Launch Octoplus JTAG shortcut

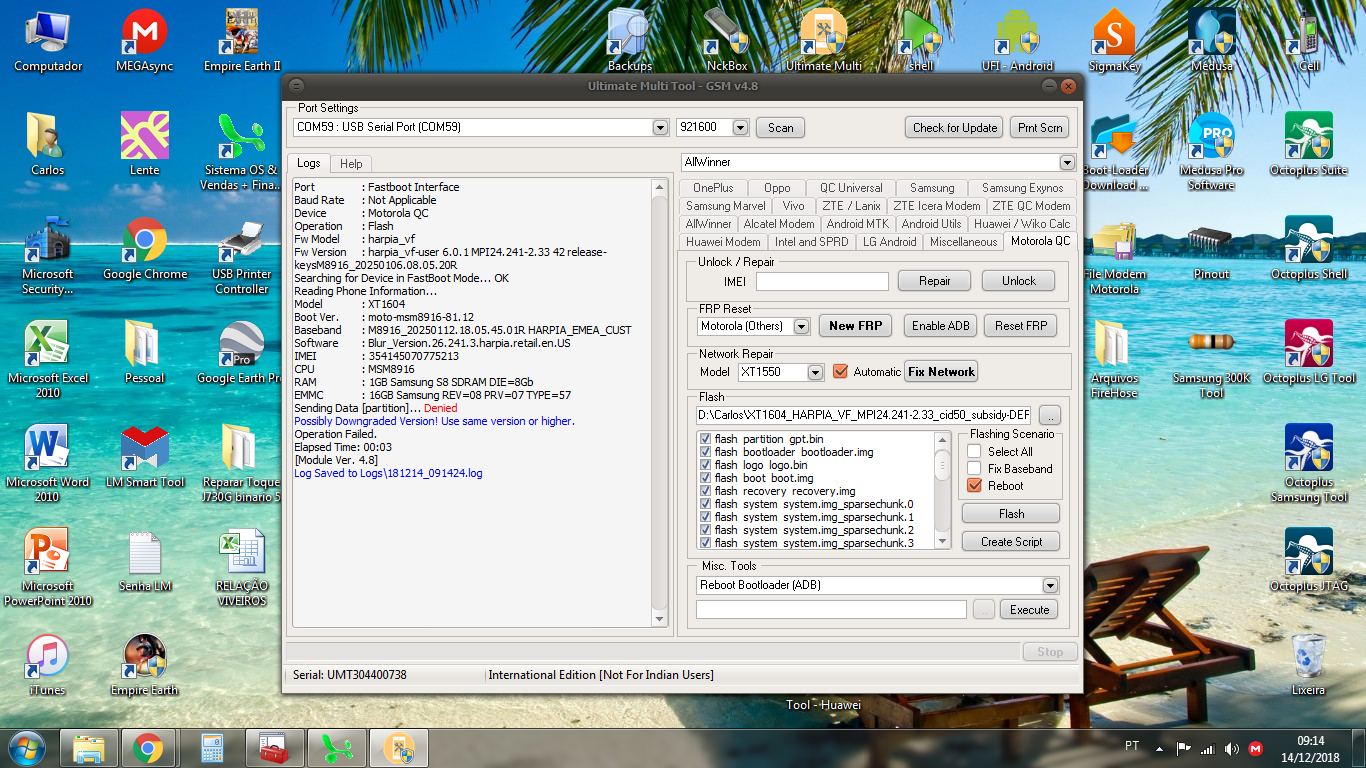click(x=1309, y=561)
